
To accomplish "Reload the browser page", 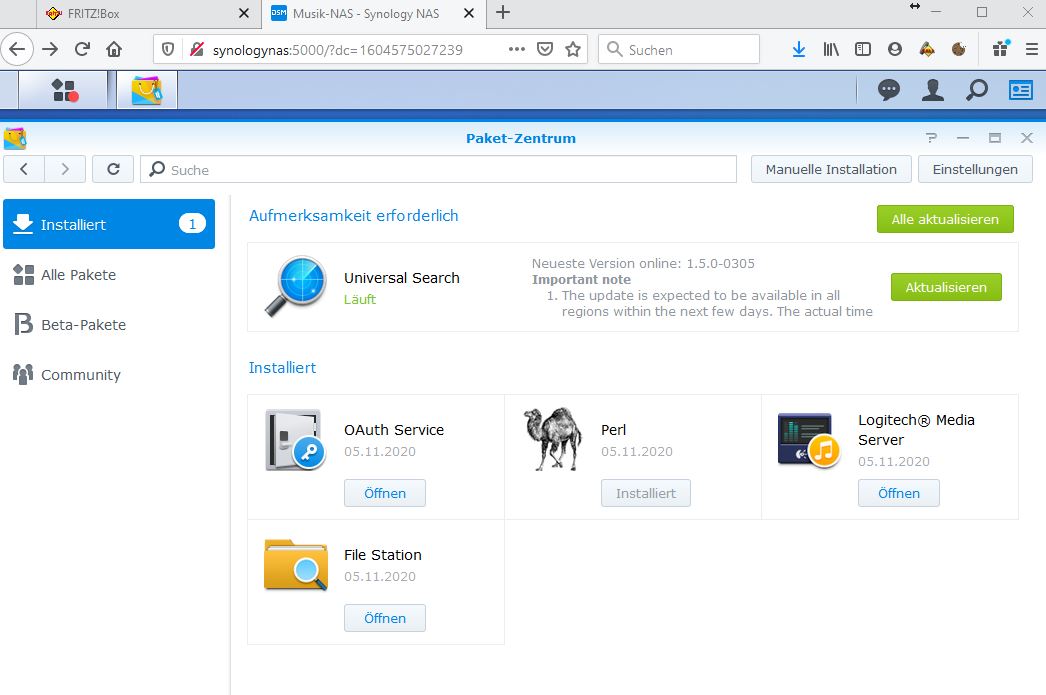I will 82,49.
